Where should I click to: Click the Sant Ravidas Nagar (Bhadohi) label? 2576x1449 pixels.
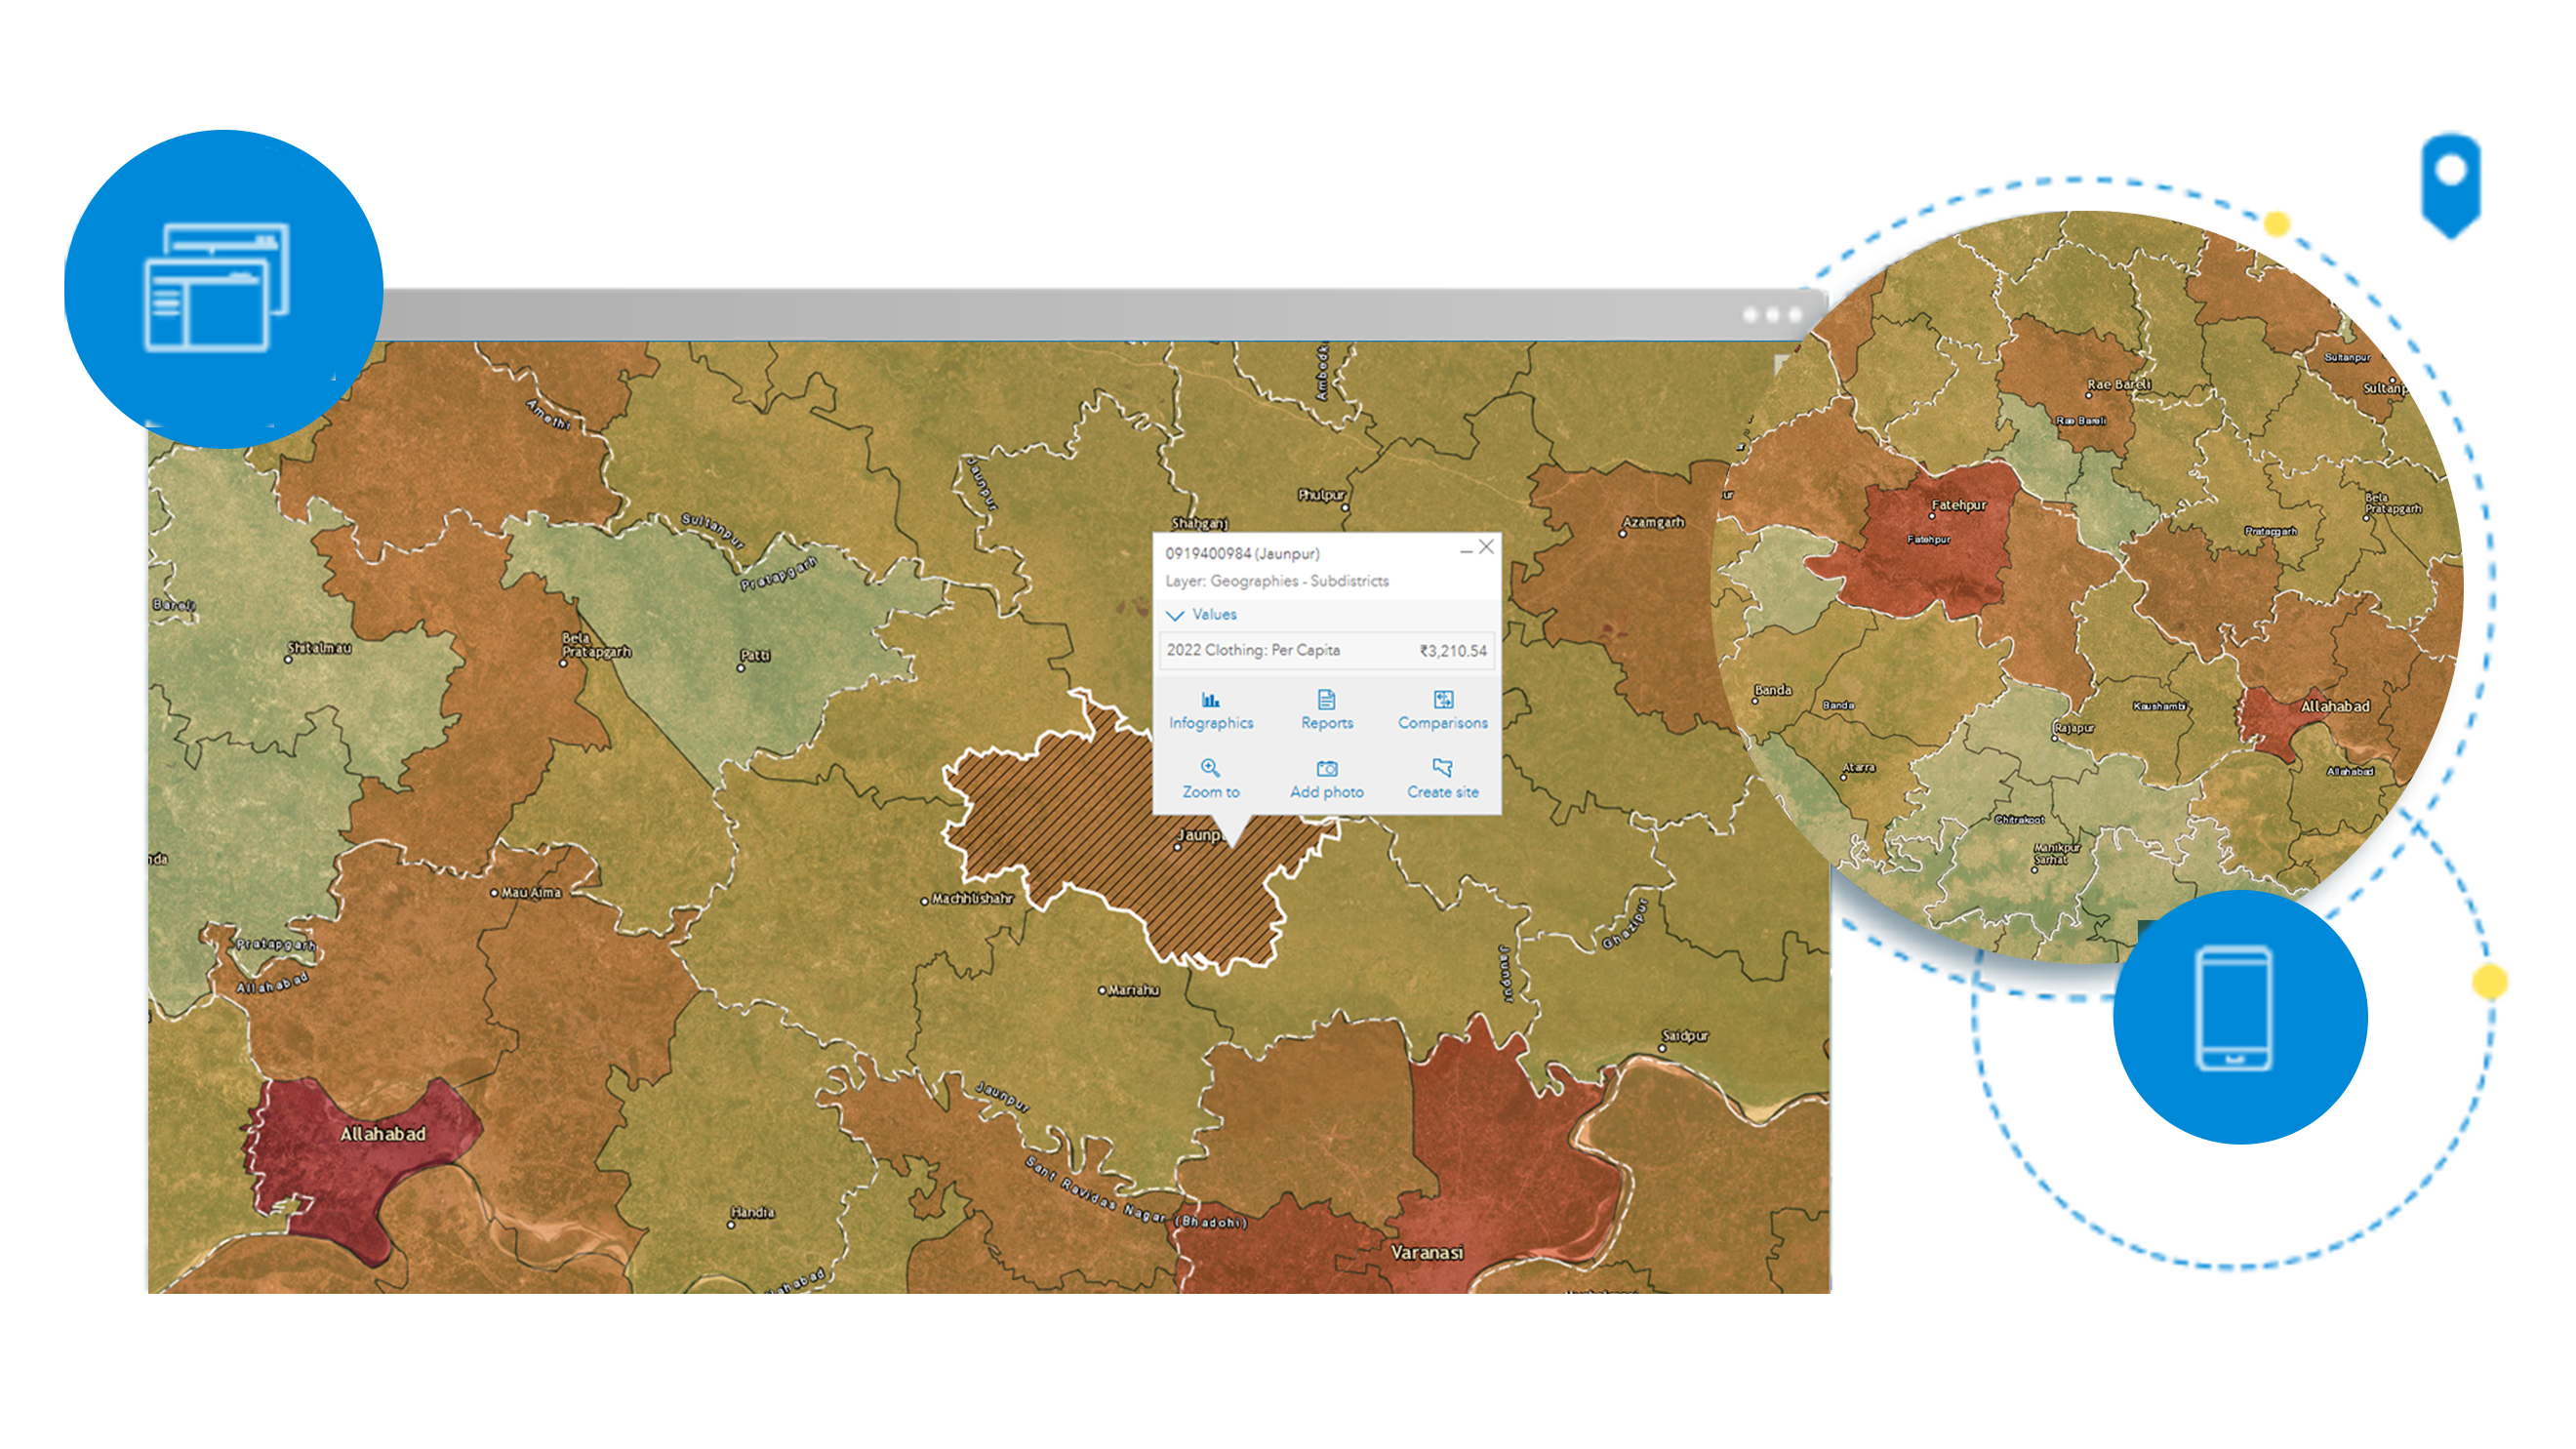point(1136,1193)
